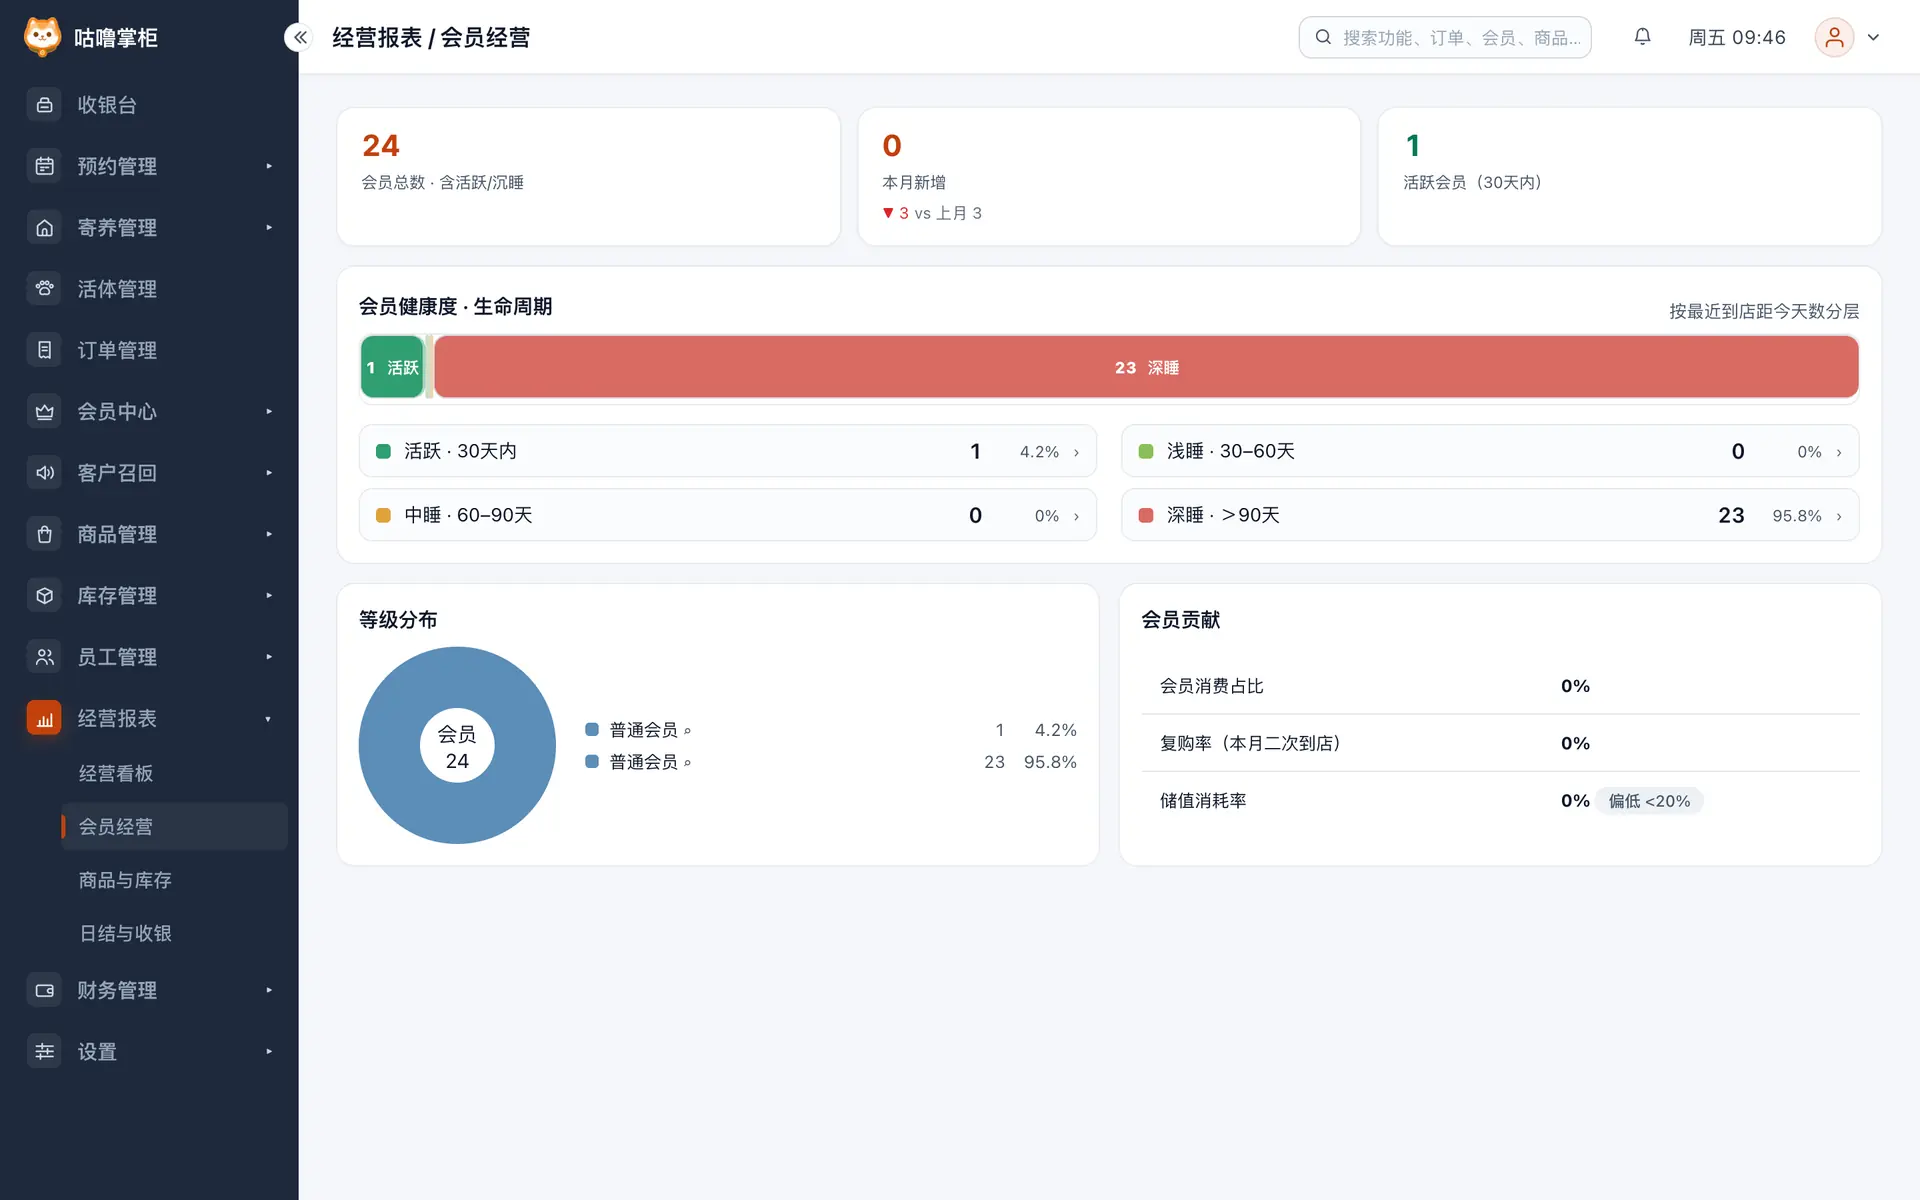Open the 经营看板 submenu item
This screenshot has width=1920, height=1200.
[x=174, y=773]
